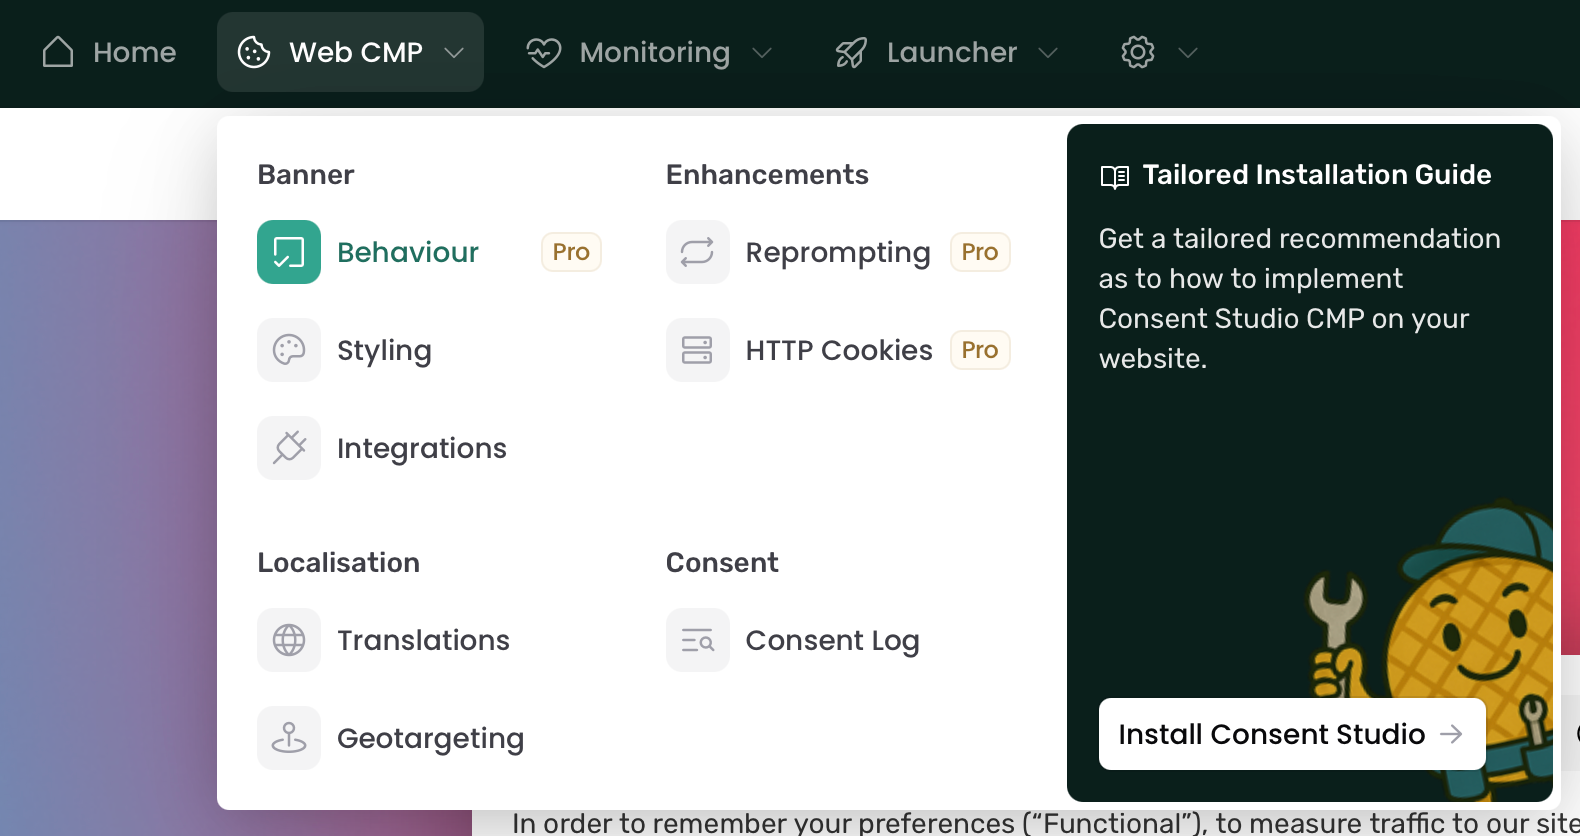The height and width of the screenshot is (836, 1580).
Task: Click the Install Consent Studio button
Action: [1292, 734]
